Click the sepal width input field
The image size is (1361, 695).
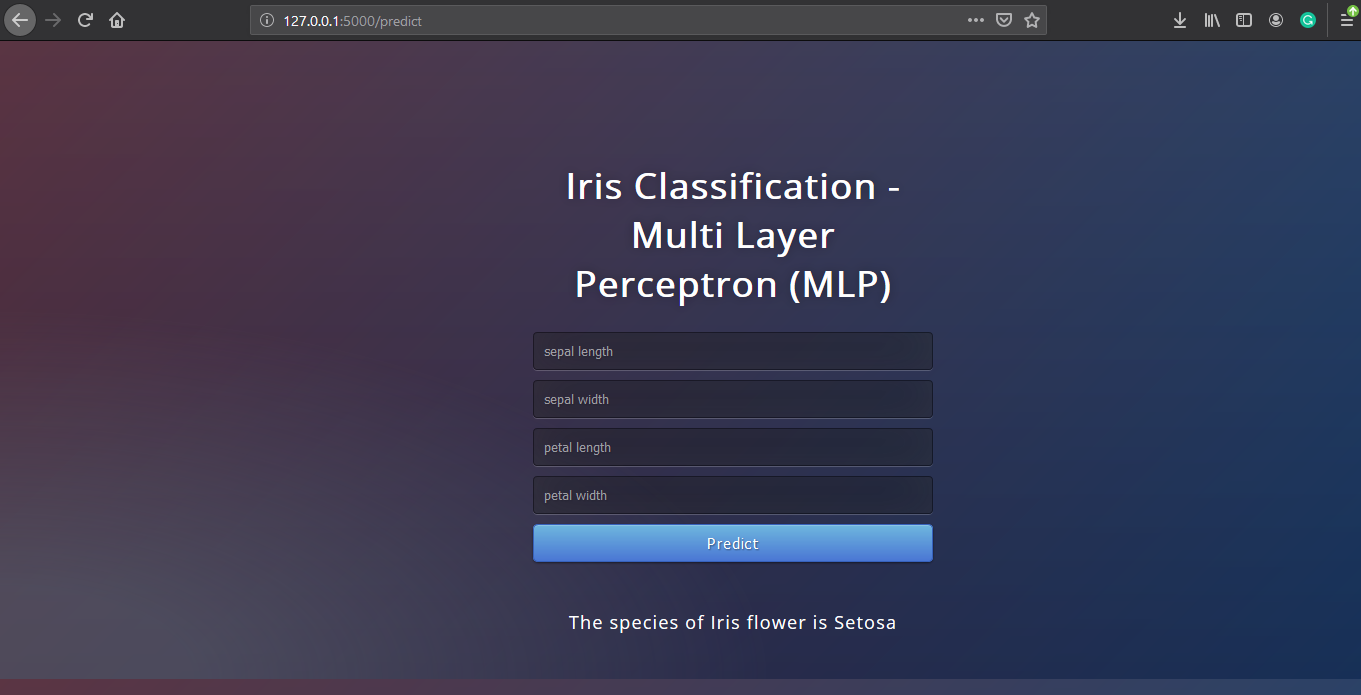click(x=732, y=399)
